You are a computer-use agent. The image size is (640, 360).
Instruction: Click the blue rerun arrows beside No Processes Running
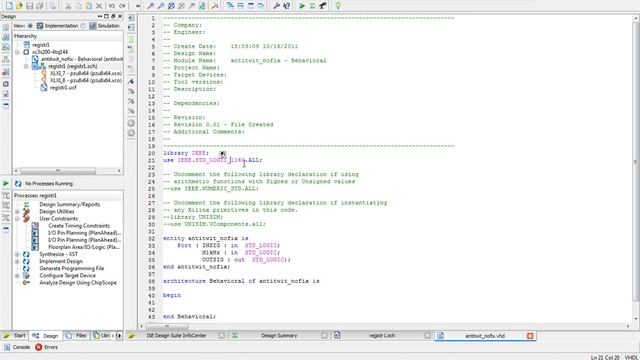click(x=18, y=183)
